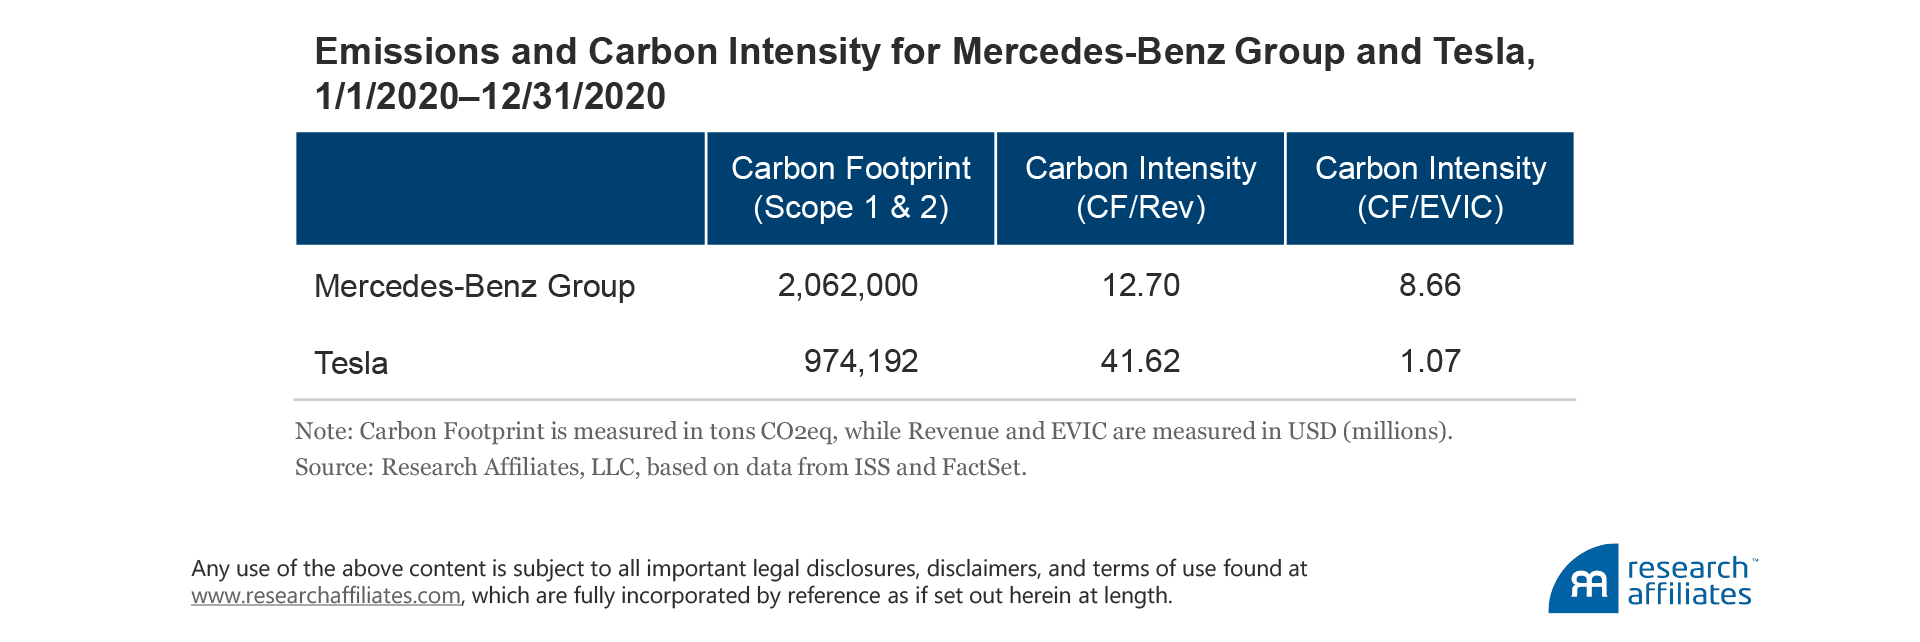Click the Carbon Intensity (CF/Rev) column header
The height and width of the screenshot is (642, 1920).
pos(1140,188)
